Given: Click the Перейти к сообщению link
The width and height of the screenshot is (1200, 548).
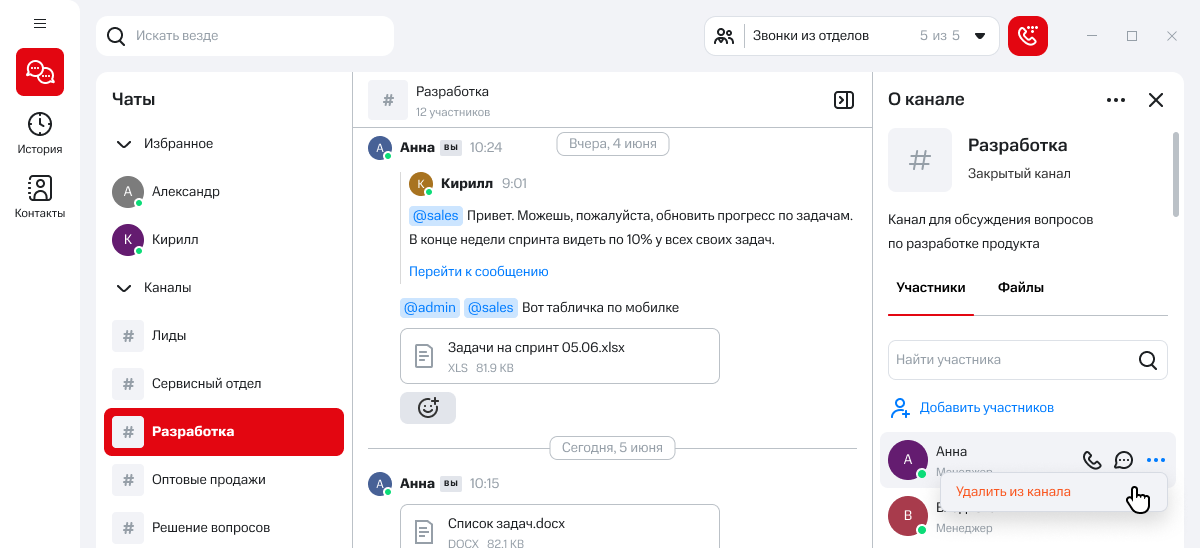Looking at the screenshot, I should point(478,272).
